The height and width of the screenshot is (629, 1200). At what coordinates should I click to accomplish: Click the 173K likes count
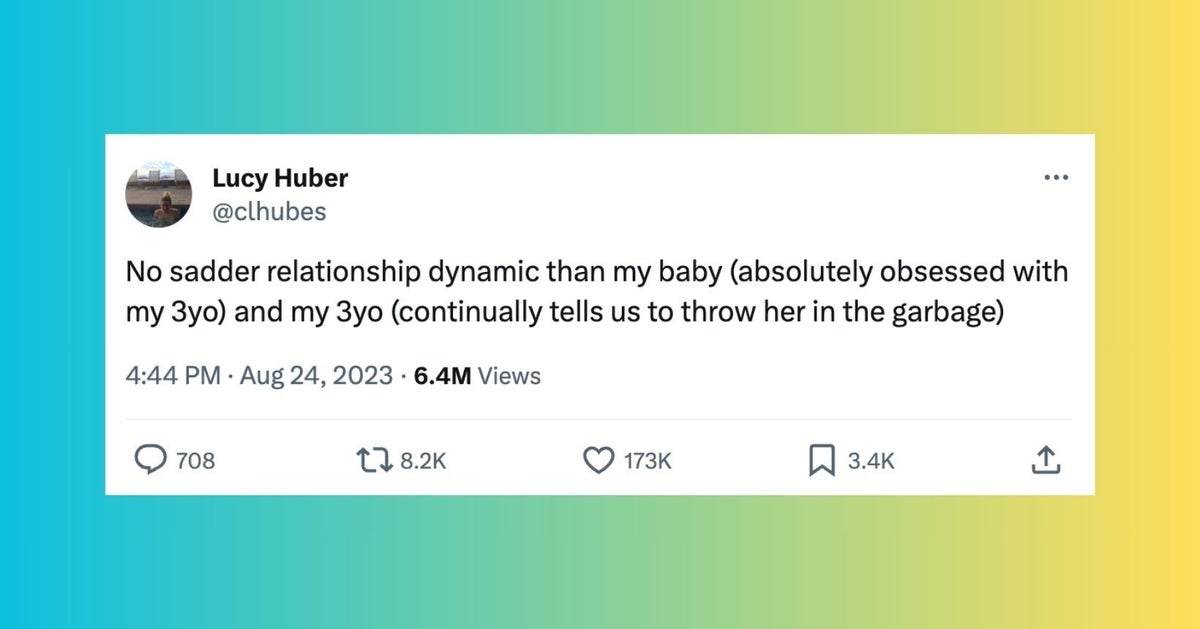(647, 461)
